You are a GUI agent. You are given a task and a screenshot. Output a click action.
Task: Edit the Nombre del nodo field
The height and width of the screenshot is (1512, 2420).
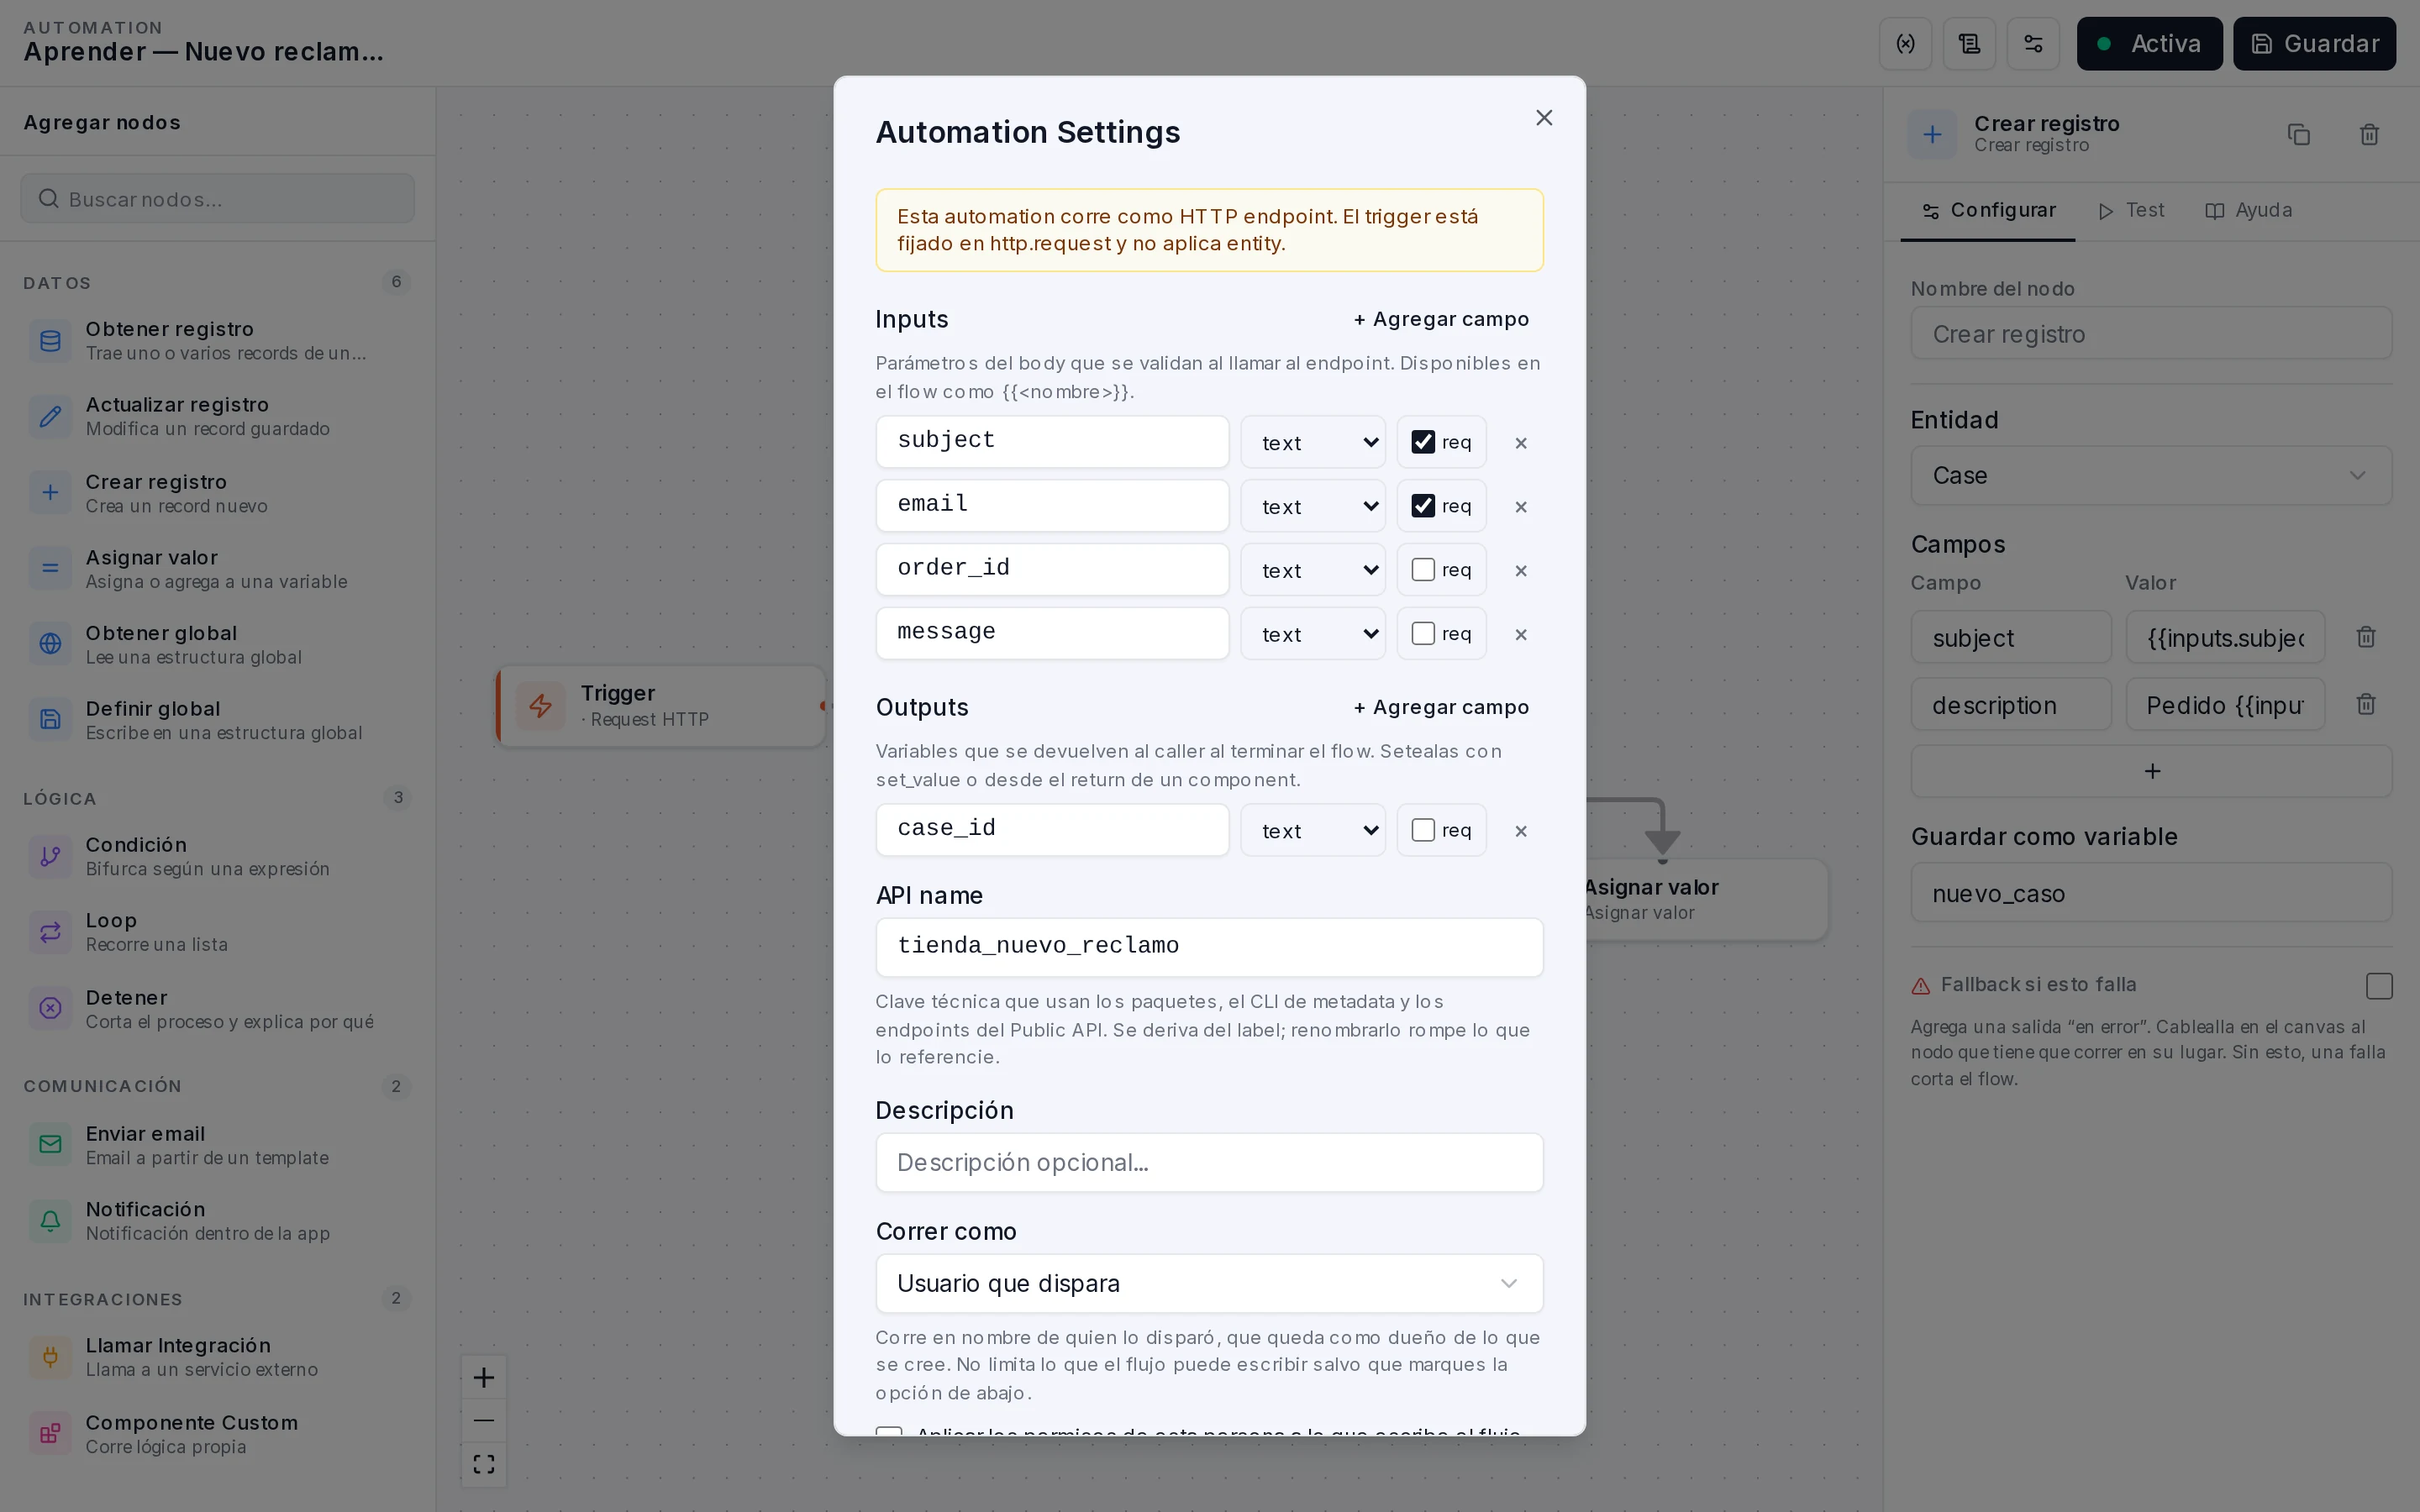2151,334
